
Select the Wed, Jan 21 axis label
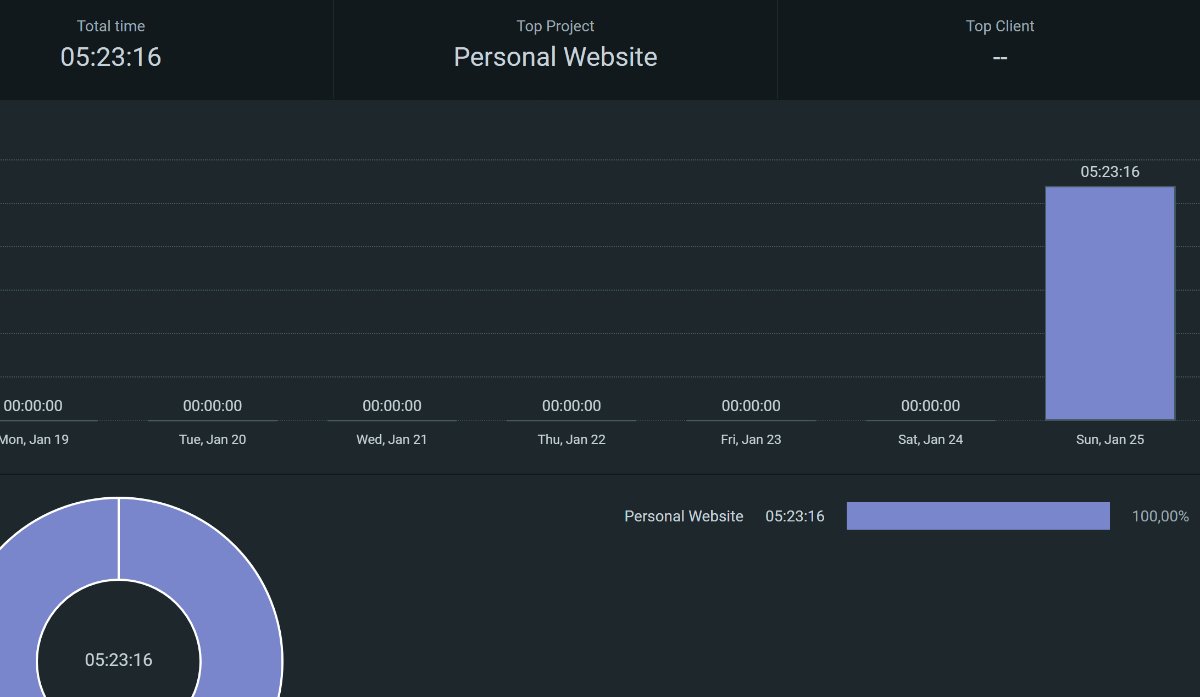(391, 440)
